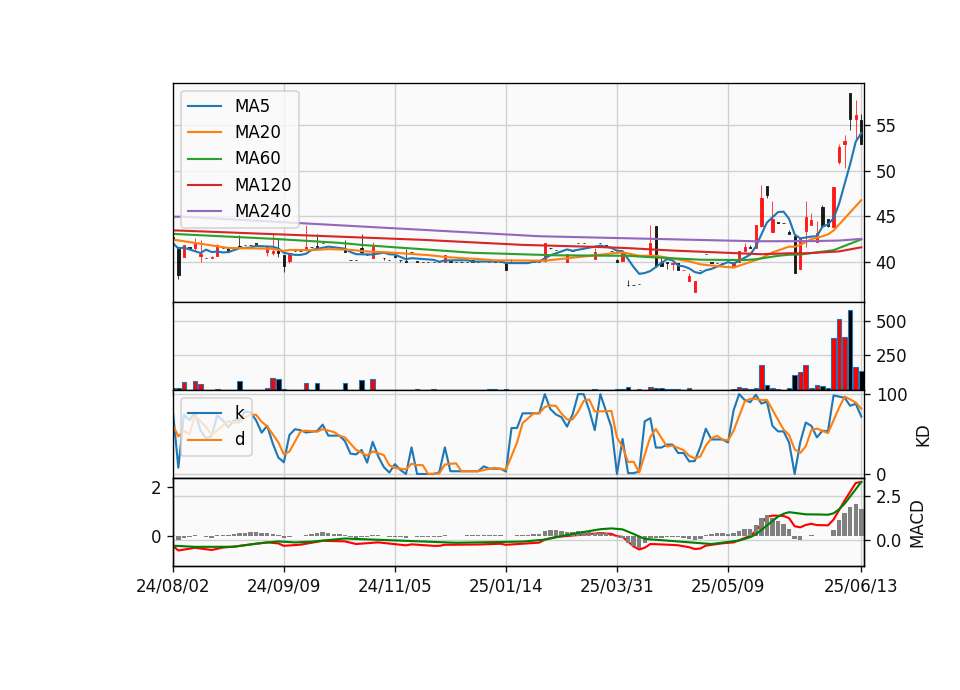Click the d legend label in KD panel
The height and width of the screenshot is (690, 960).
click(x=239, y=439)
